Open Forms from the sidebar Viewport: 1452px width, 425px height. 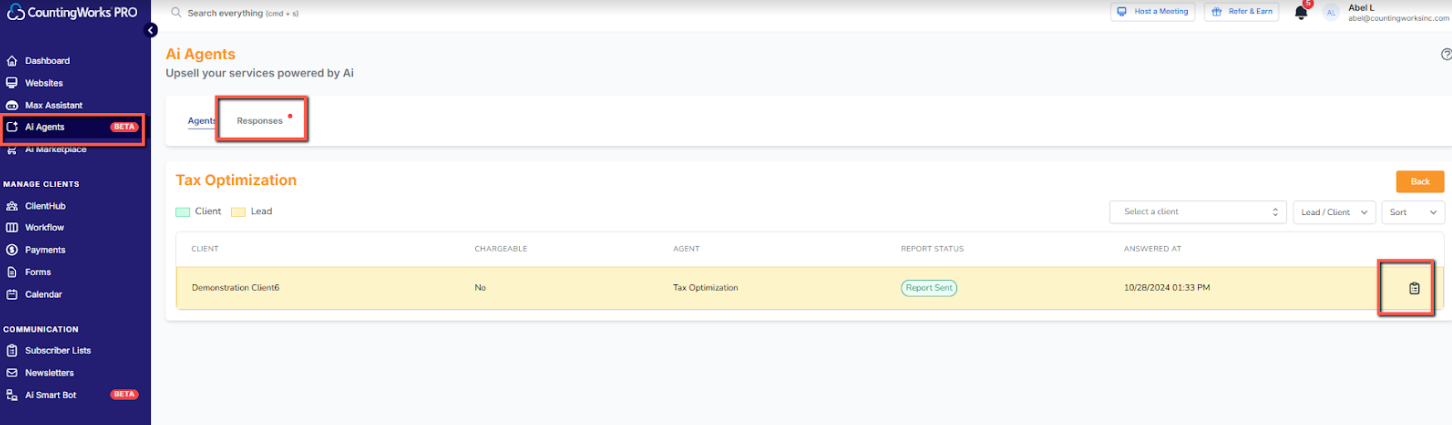click(x=38, y=272)
